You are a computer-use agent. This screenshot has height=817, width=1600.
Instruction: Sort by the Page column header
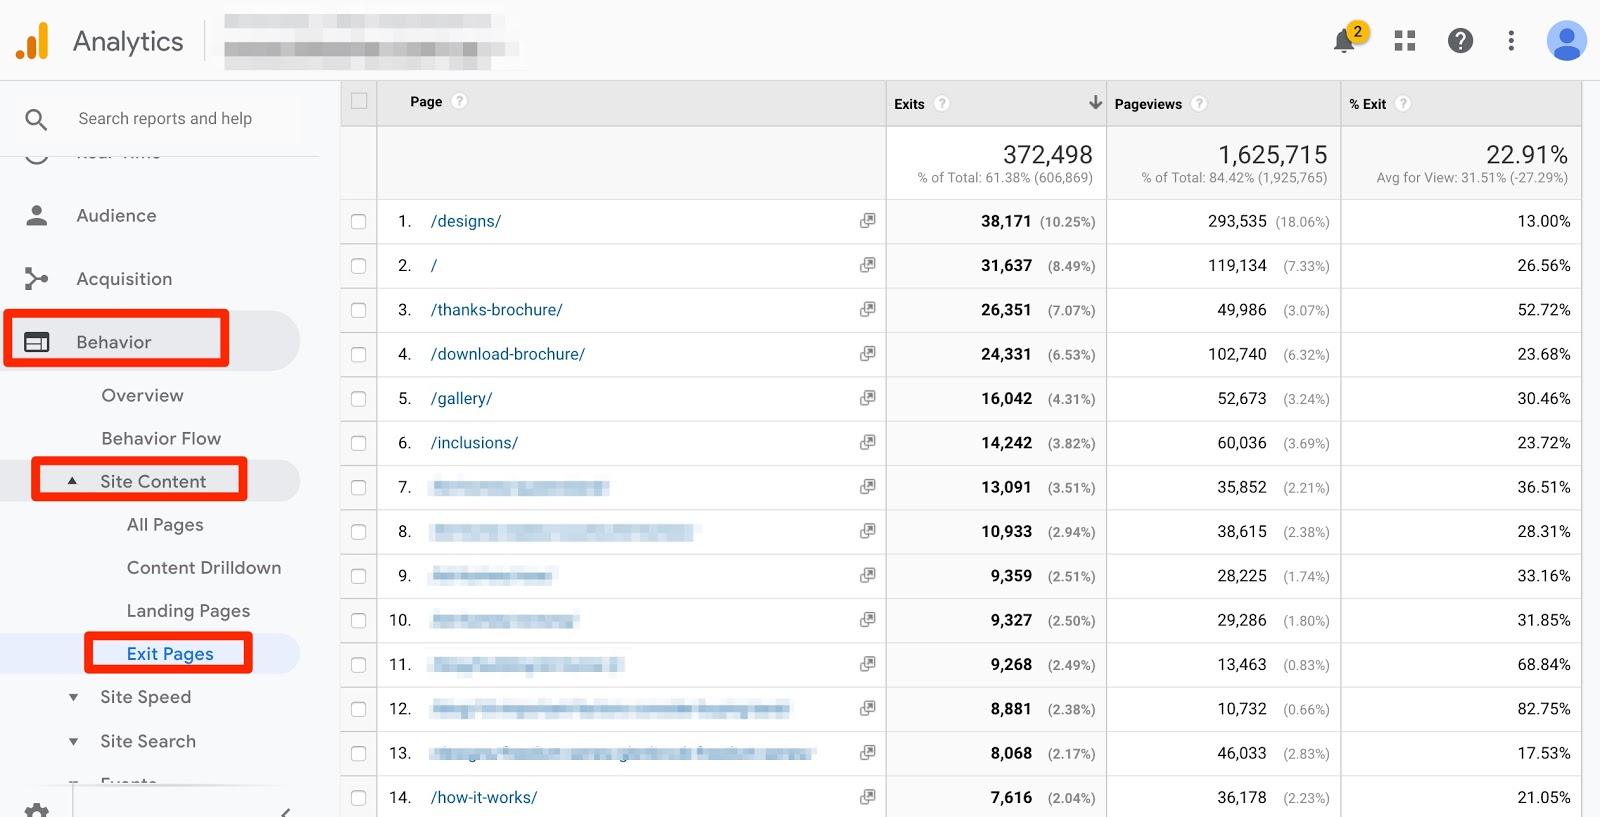pos(426,101)
